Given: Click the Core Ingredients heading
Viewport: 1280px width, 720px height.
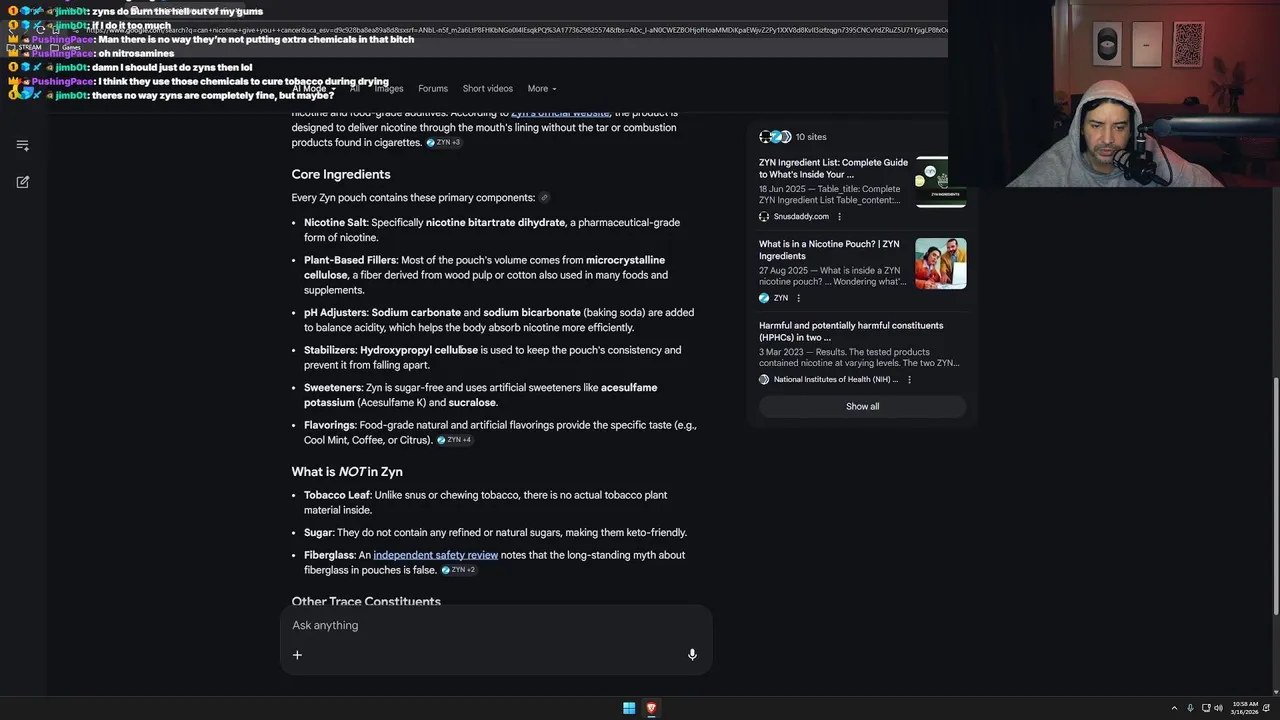Looking at the screenshot, I should tap(341, 175).
